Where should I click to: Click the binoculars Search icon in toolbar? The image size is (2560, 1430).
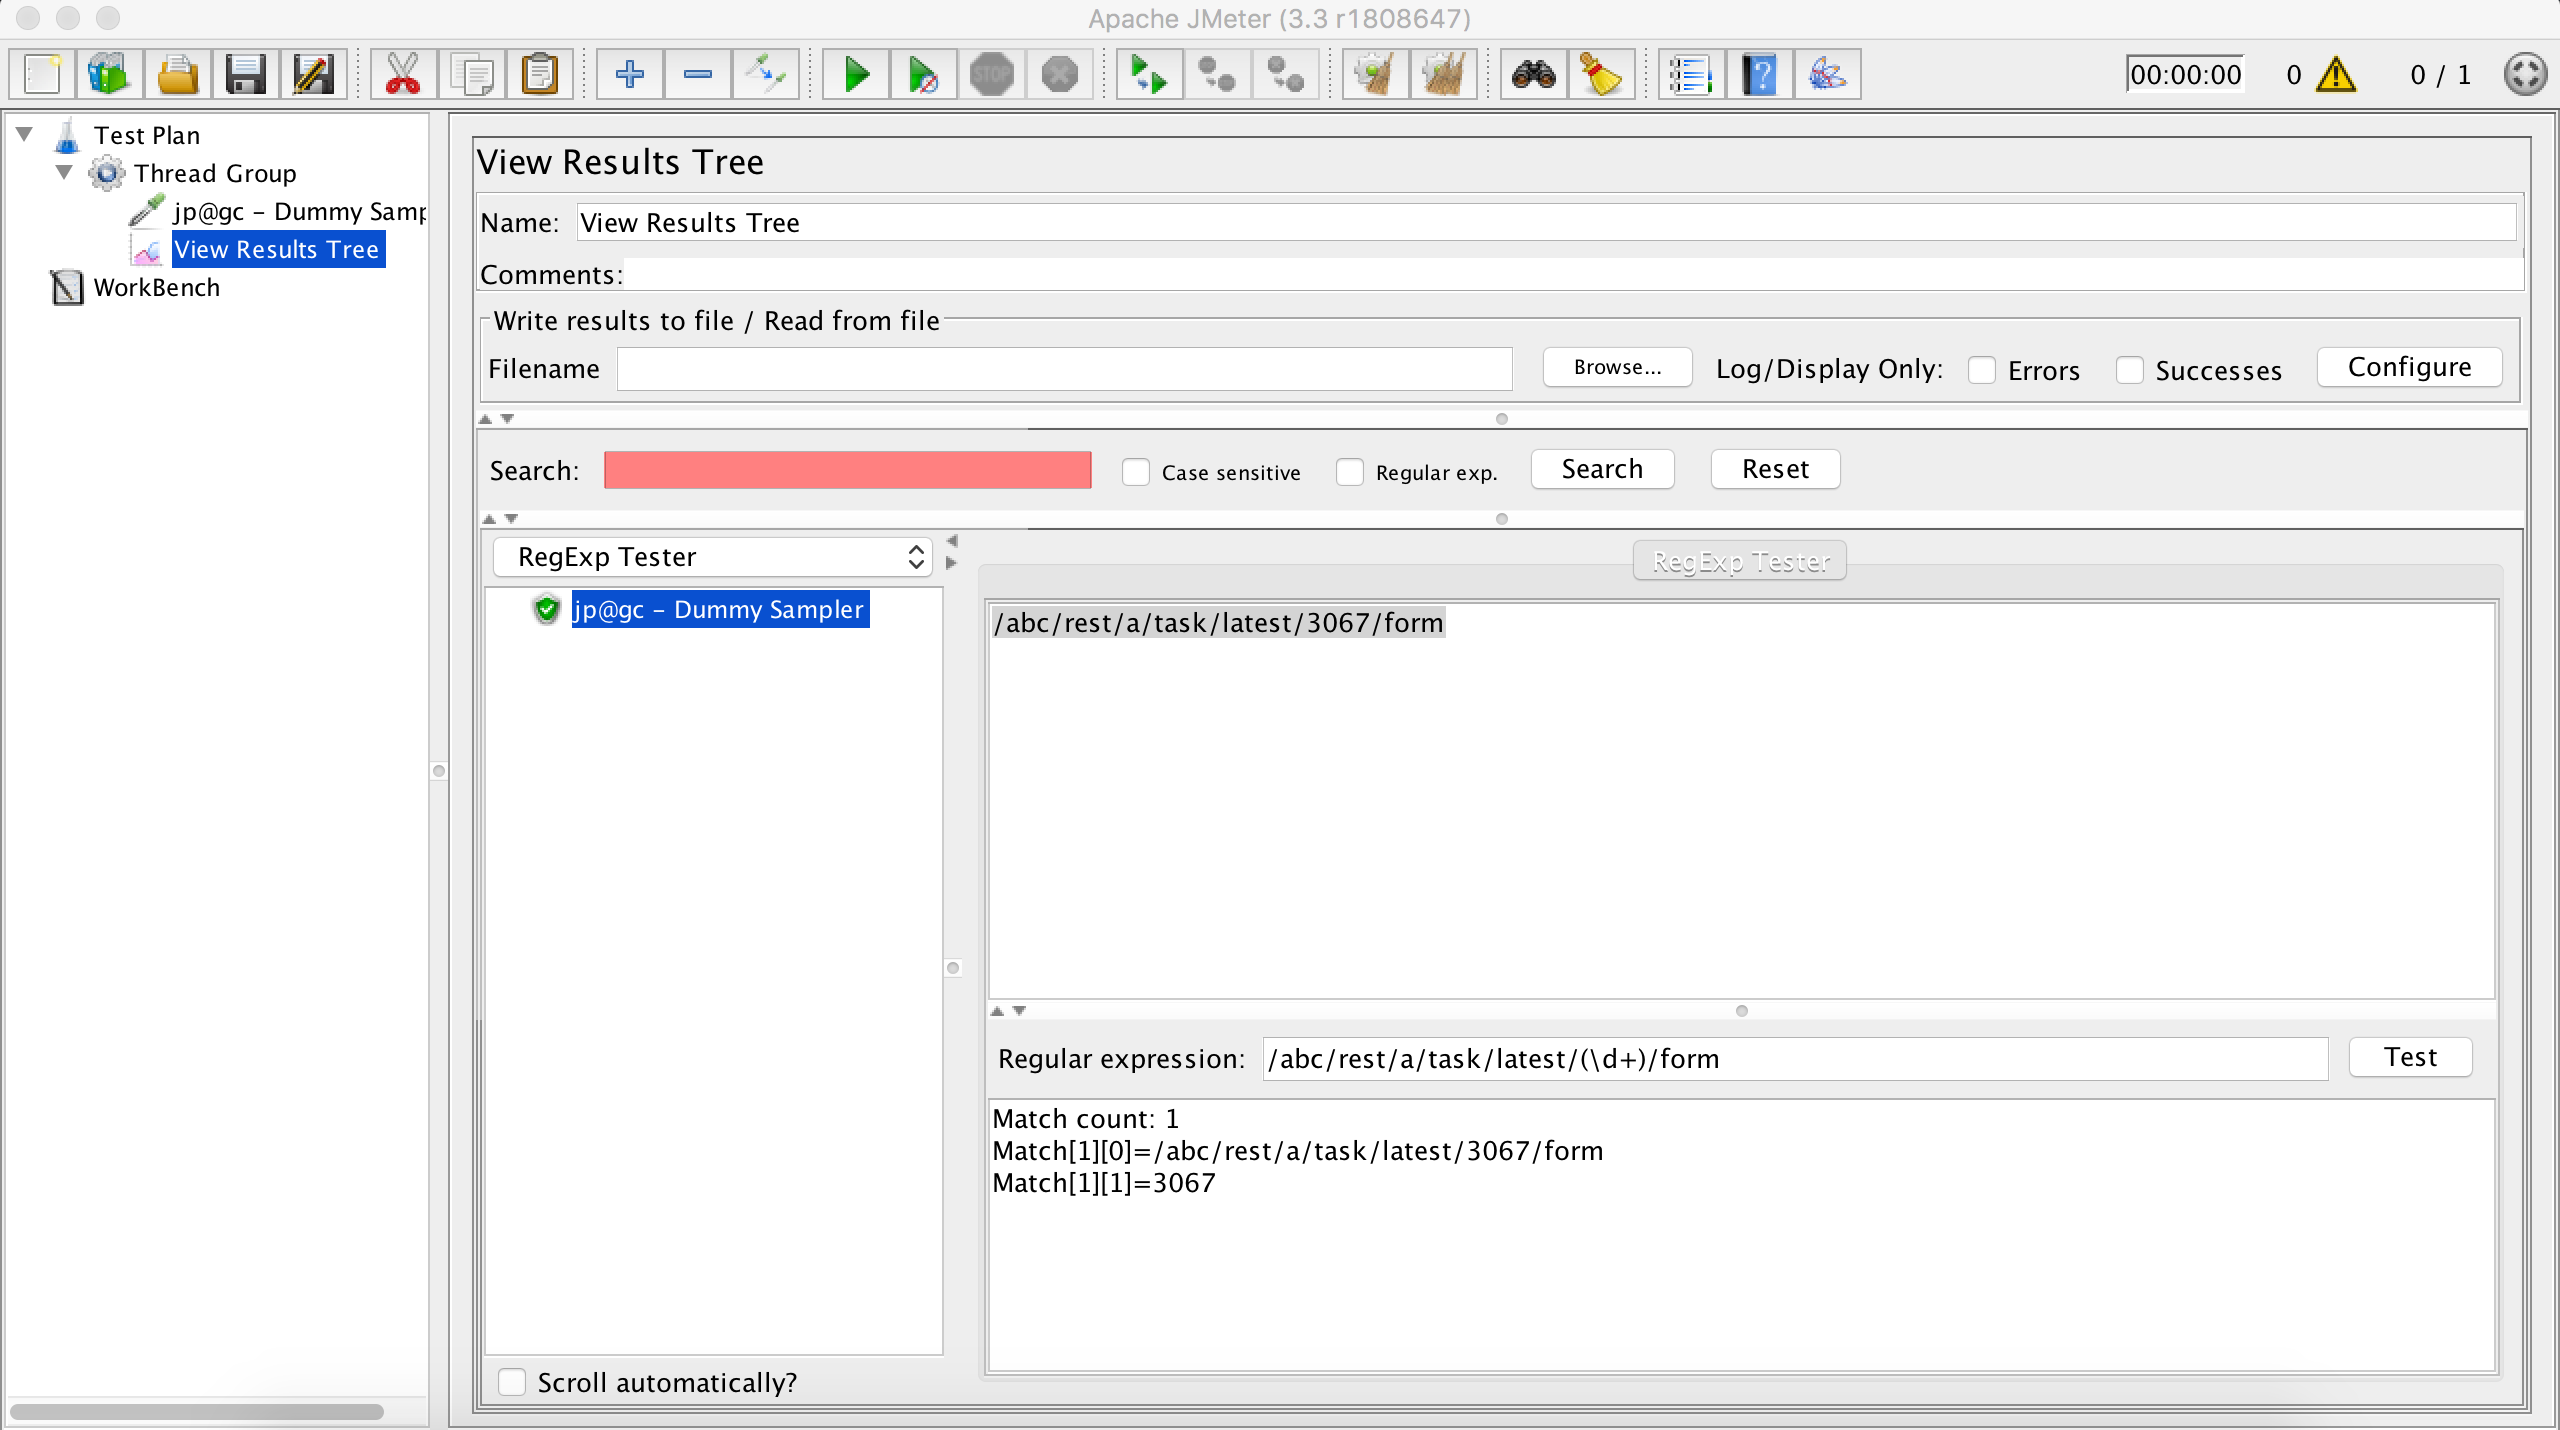tap(1533, 75)
